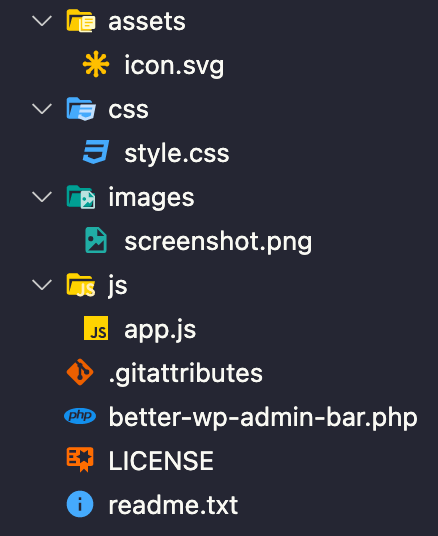Screen dimensions: 438x536
Task: Open the LICENSE file
Action: pos(161,460)
